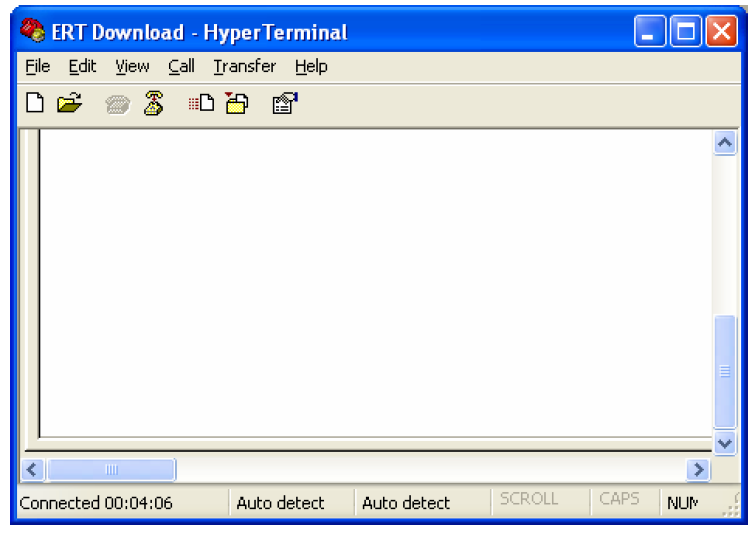The height and width of the screenshot is (534, 756).
Task: Click the vertical scrollbar down arrow
Action: tap(725, 442)
